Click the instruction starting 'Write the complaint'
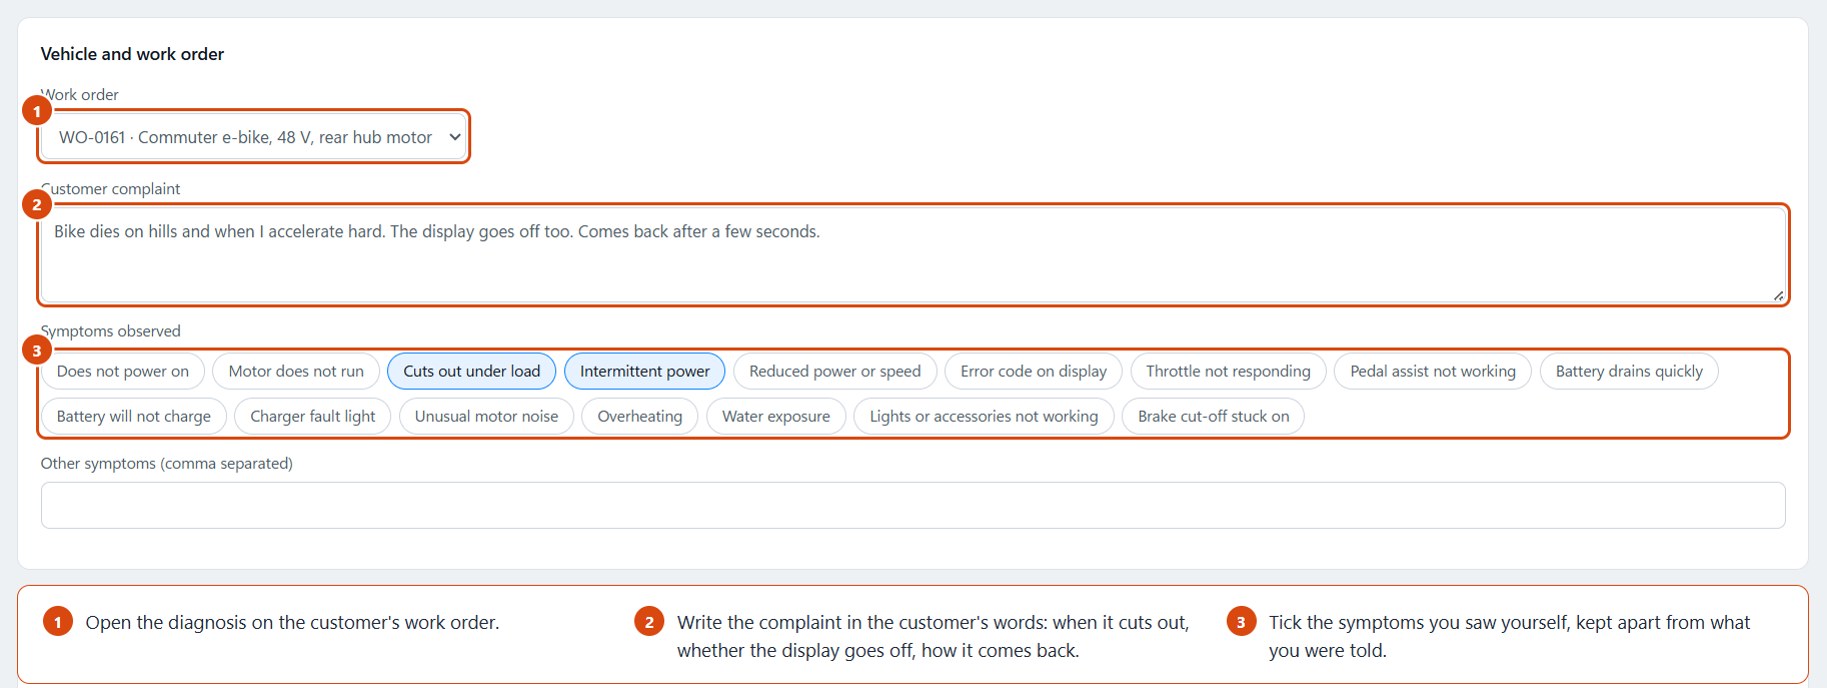Screen dimensions: 1827x688 [933, 636]
